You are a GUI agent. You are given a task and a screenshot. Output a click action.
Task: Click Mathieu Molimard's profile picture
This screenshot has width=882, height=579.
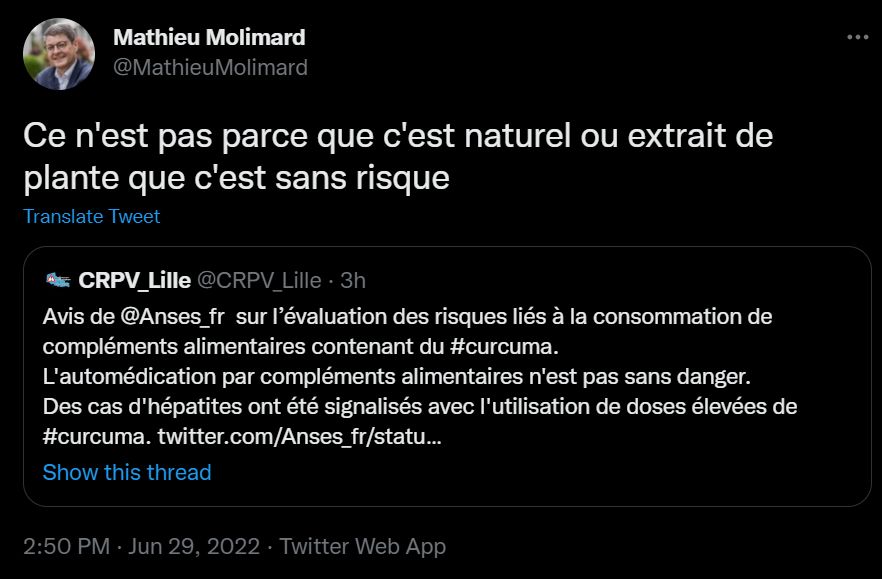click(x=58, y=54)
